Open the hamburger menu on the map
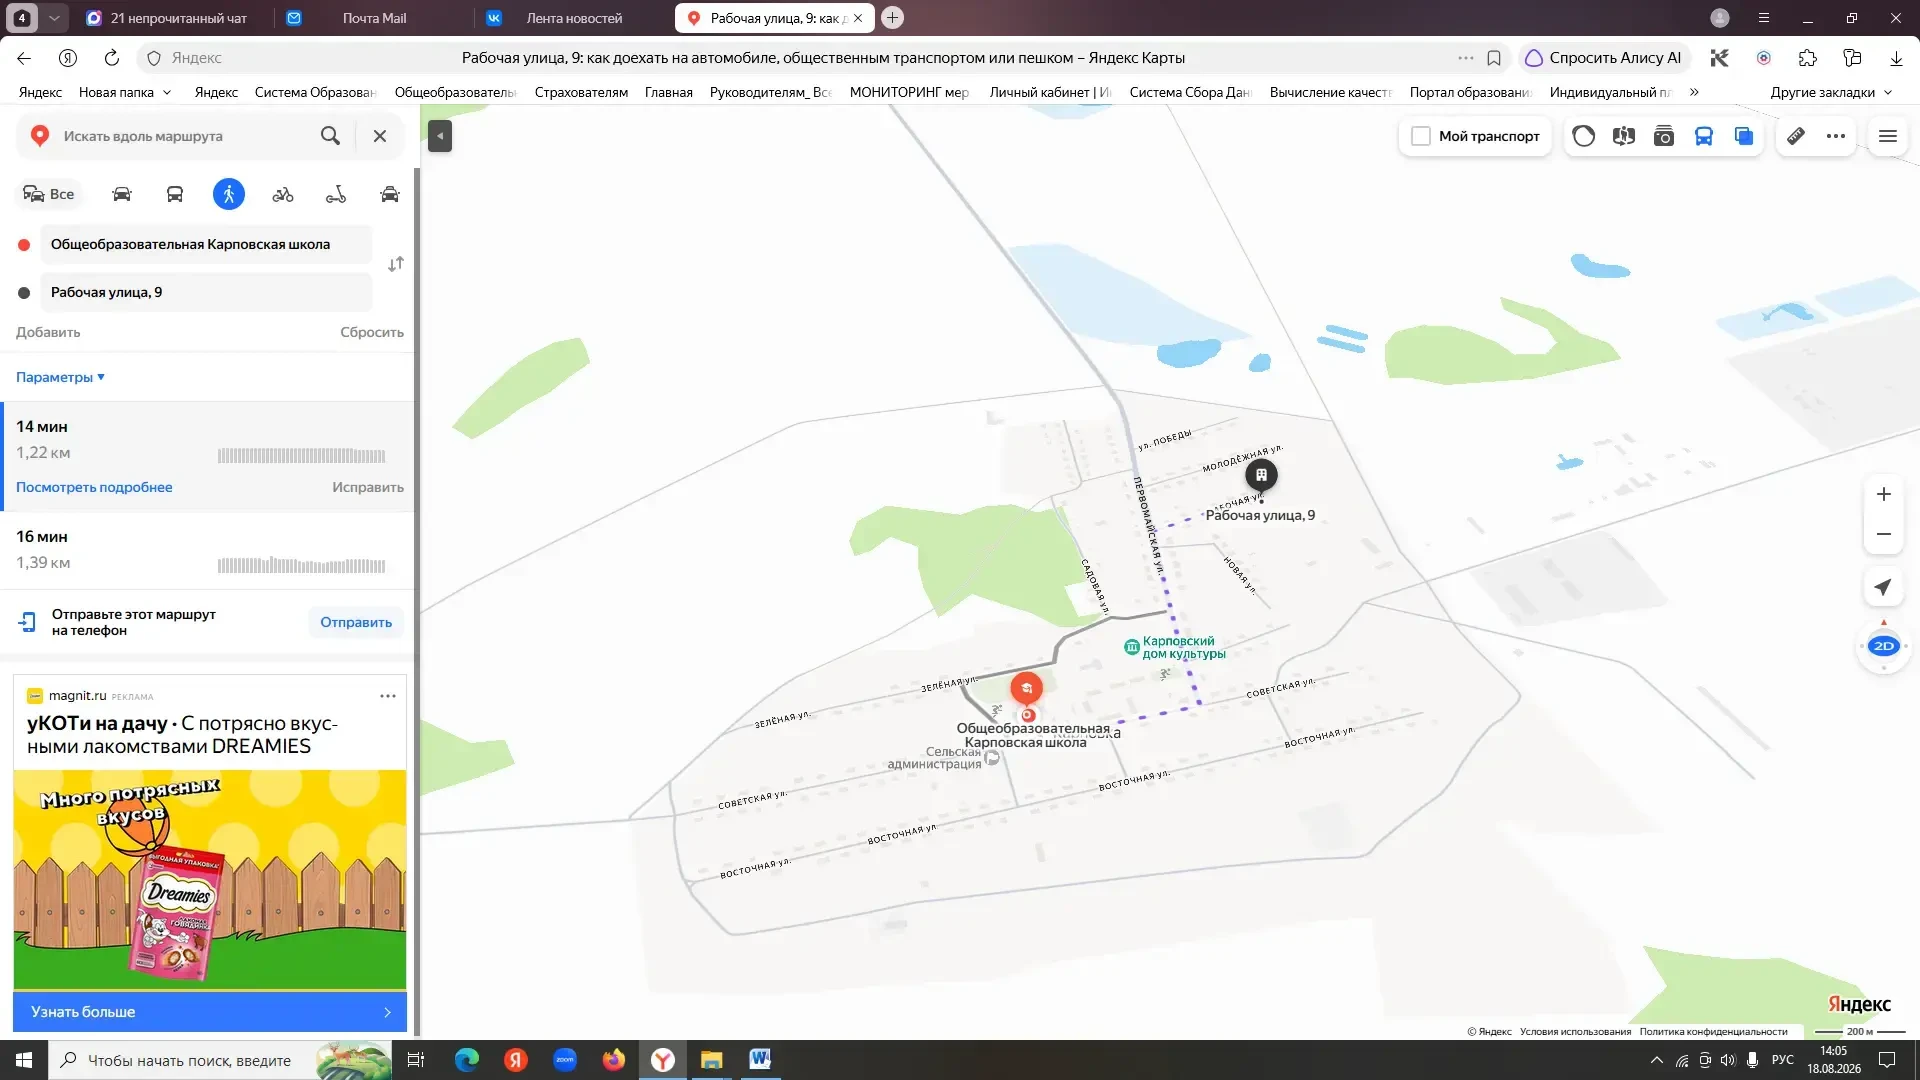This screenshot has width=1920, height=1080. (1888, 136)
